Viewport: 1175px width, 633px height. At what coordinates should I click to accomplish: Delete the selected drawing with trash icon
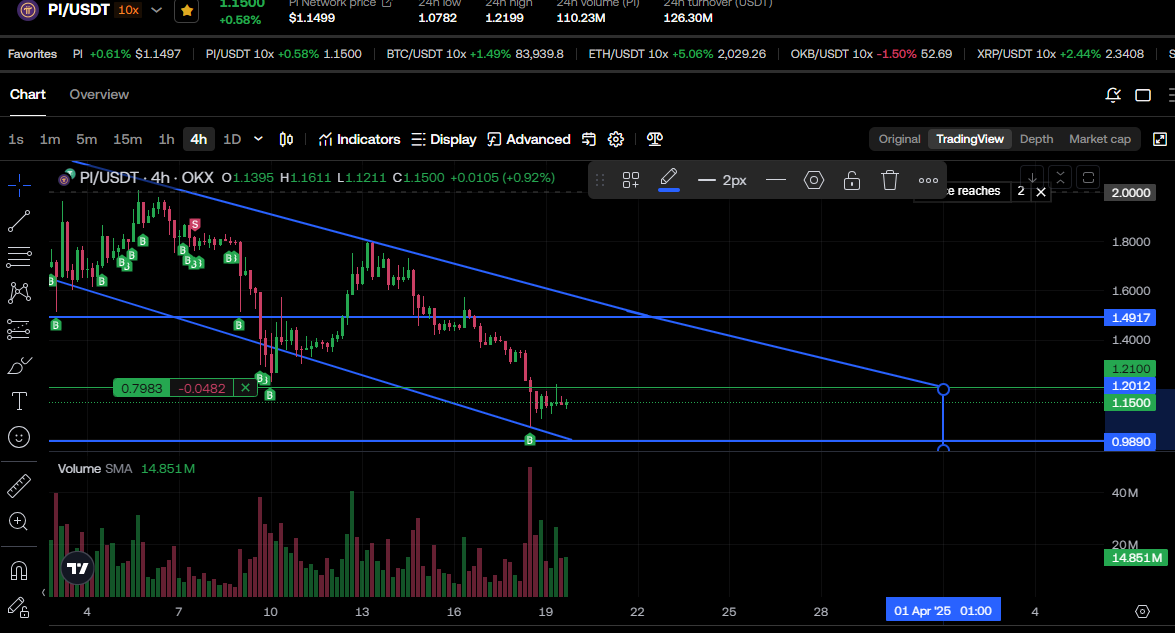(889, 180)
